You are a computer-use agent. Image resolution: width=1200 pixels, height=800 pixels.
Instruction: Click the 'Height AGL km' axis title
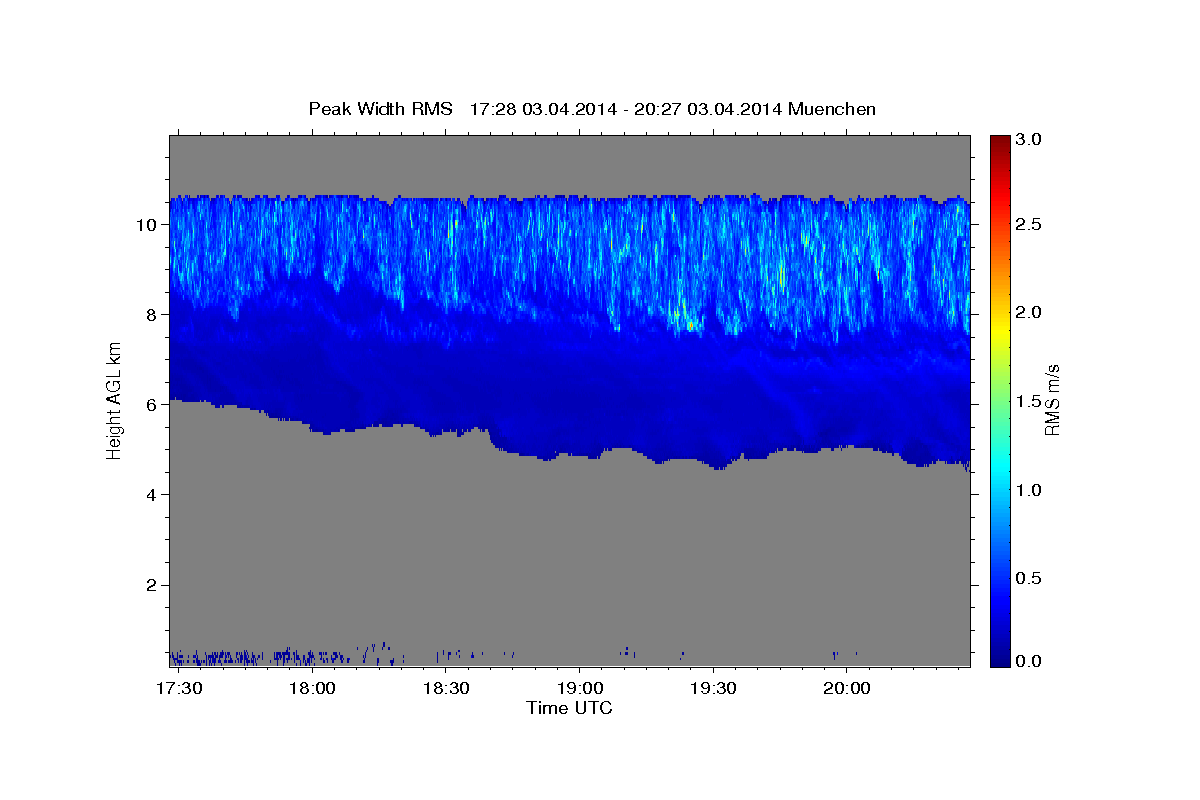click(115, 400)
